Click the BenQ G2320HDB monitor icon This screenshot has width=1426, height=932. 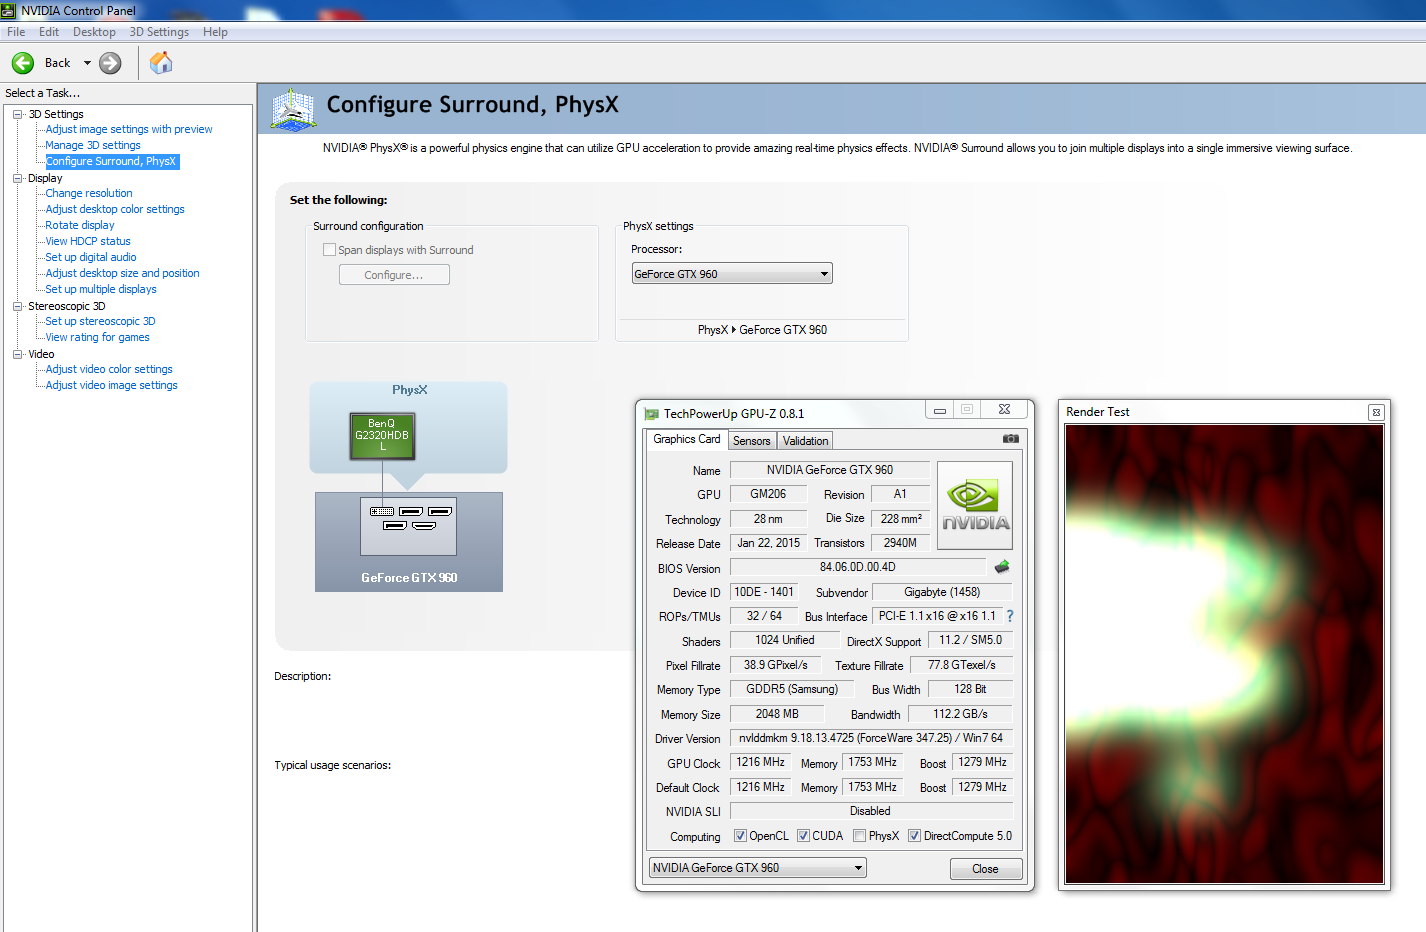(x=382, y=436)
